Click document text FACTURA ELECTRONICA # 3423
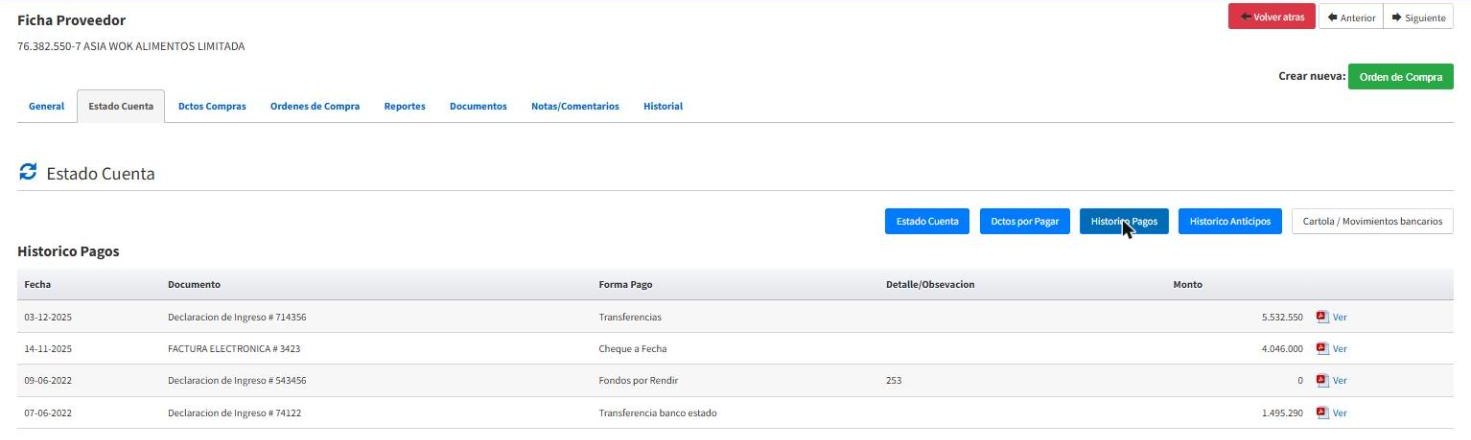 point(234,349)
